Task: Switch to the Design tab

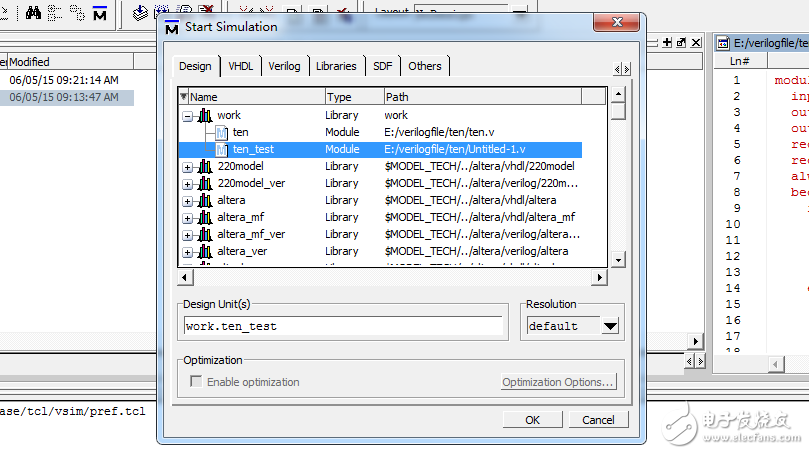Action: pos(196,66)
